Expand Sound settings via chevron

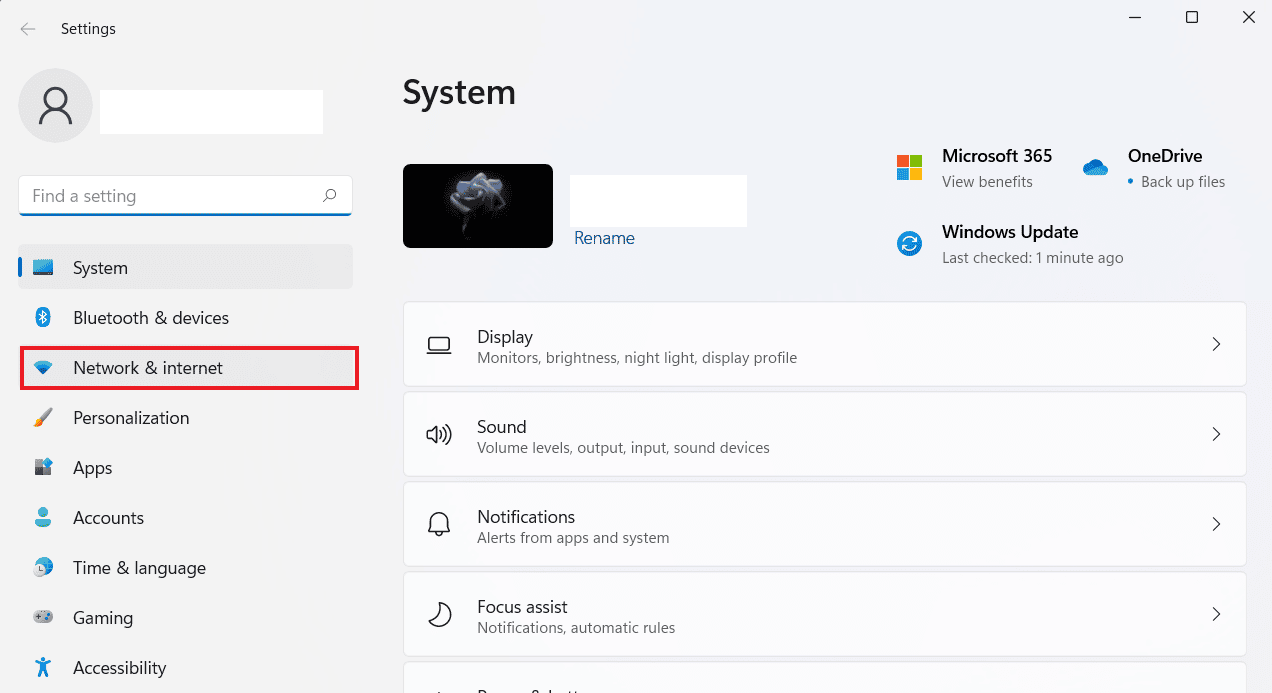[1216, 434]
